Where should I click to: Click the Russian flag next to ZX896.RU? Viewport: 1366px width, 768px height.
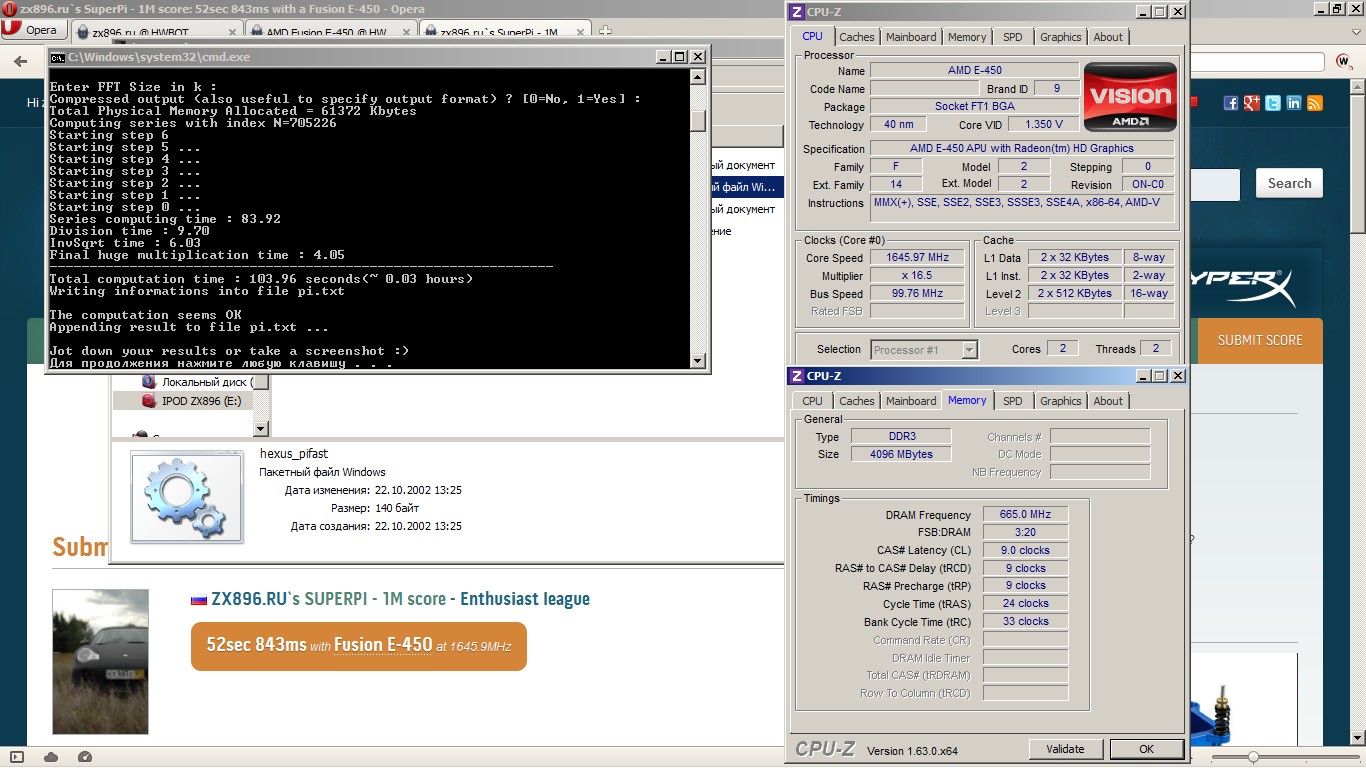[199, 600]
